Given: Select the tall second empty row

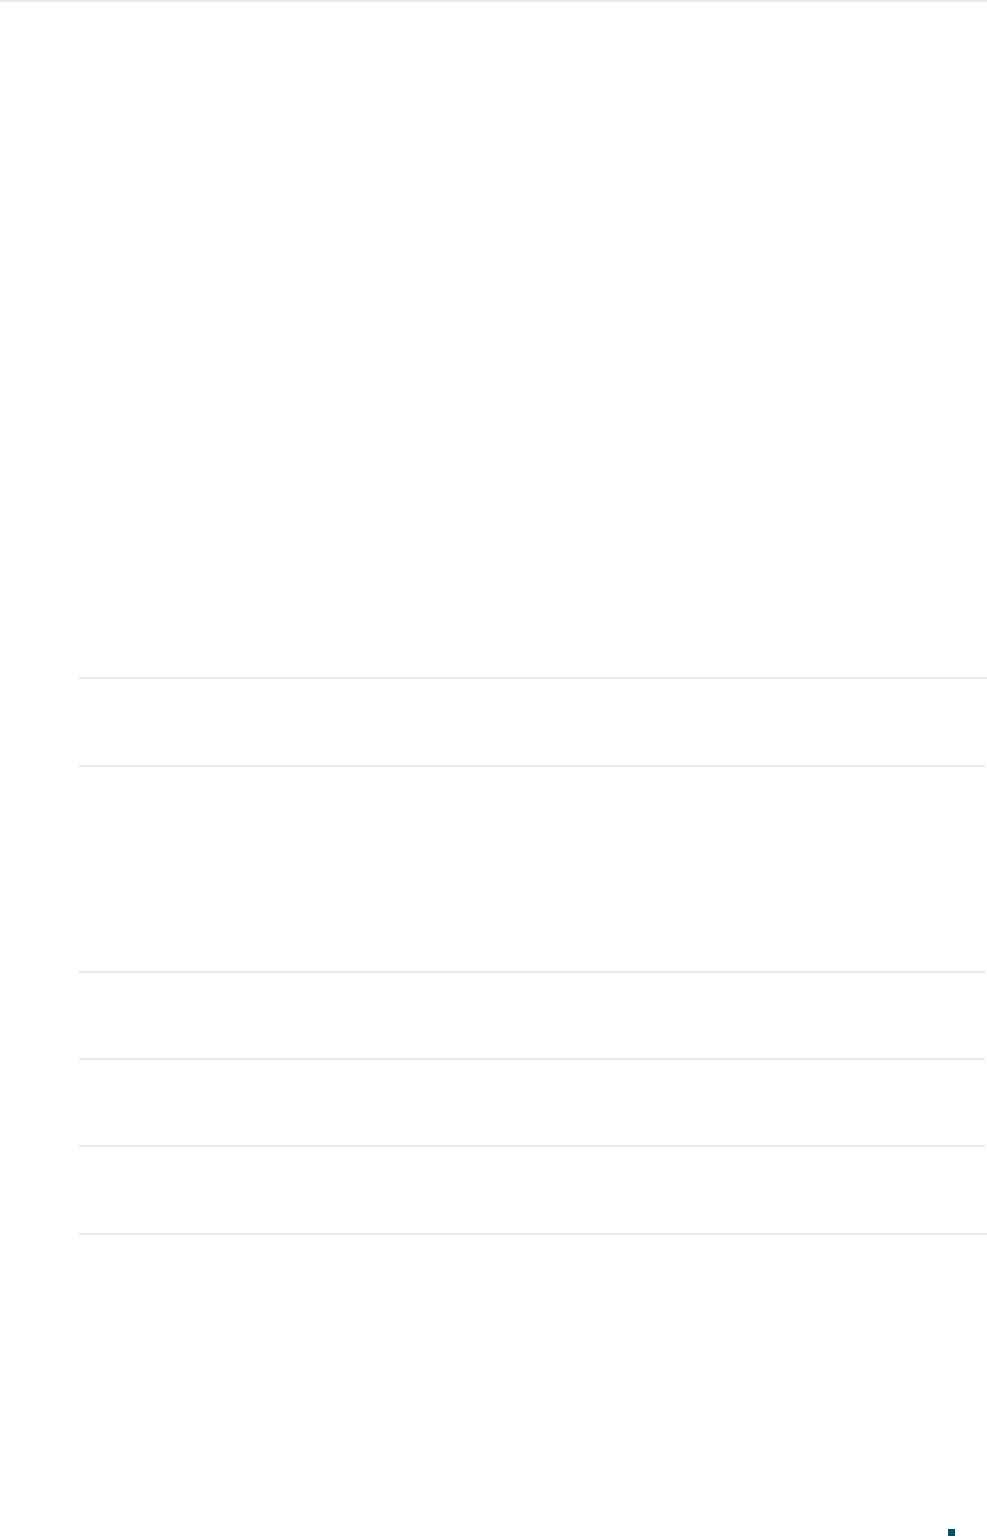Looking at the screenshot, I should [x=532, y=869].
